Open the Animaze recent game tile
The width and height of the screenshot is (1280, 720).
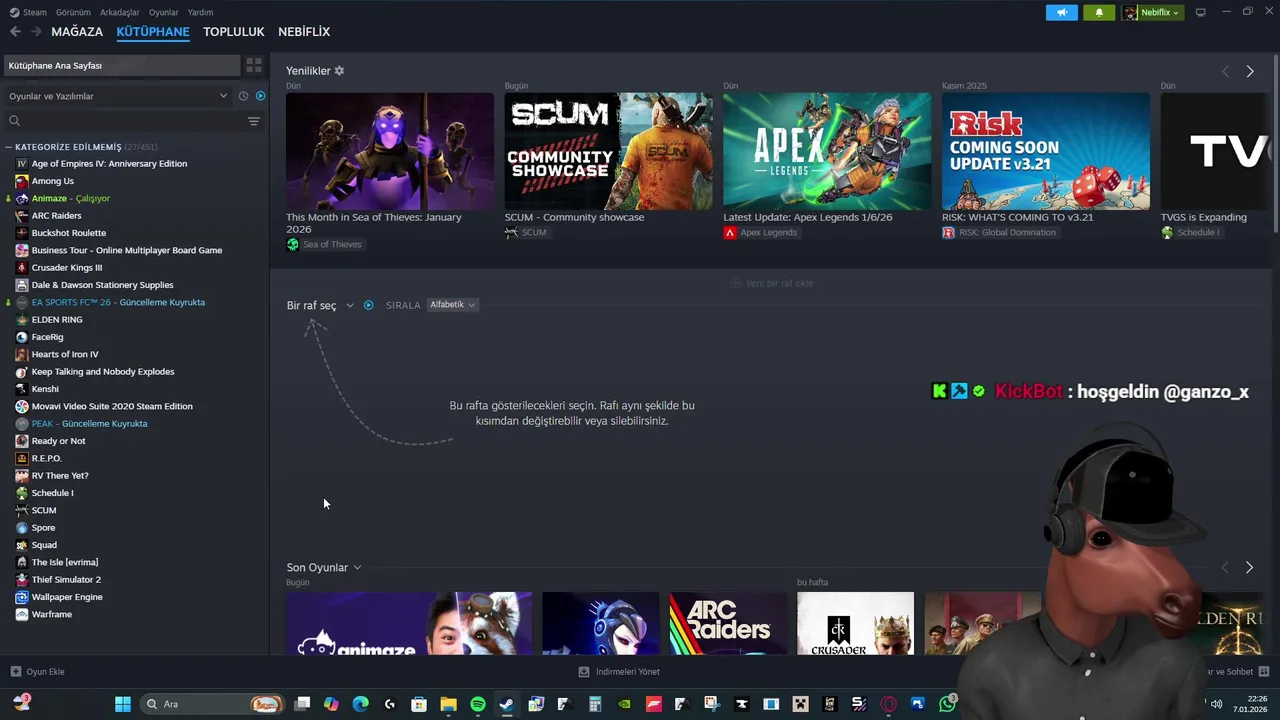(409, 624)
